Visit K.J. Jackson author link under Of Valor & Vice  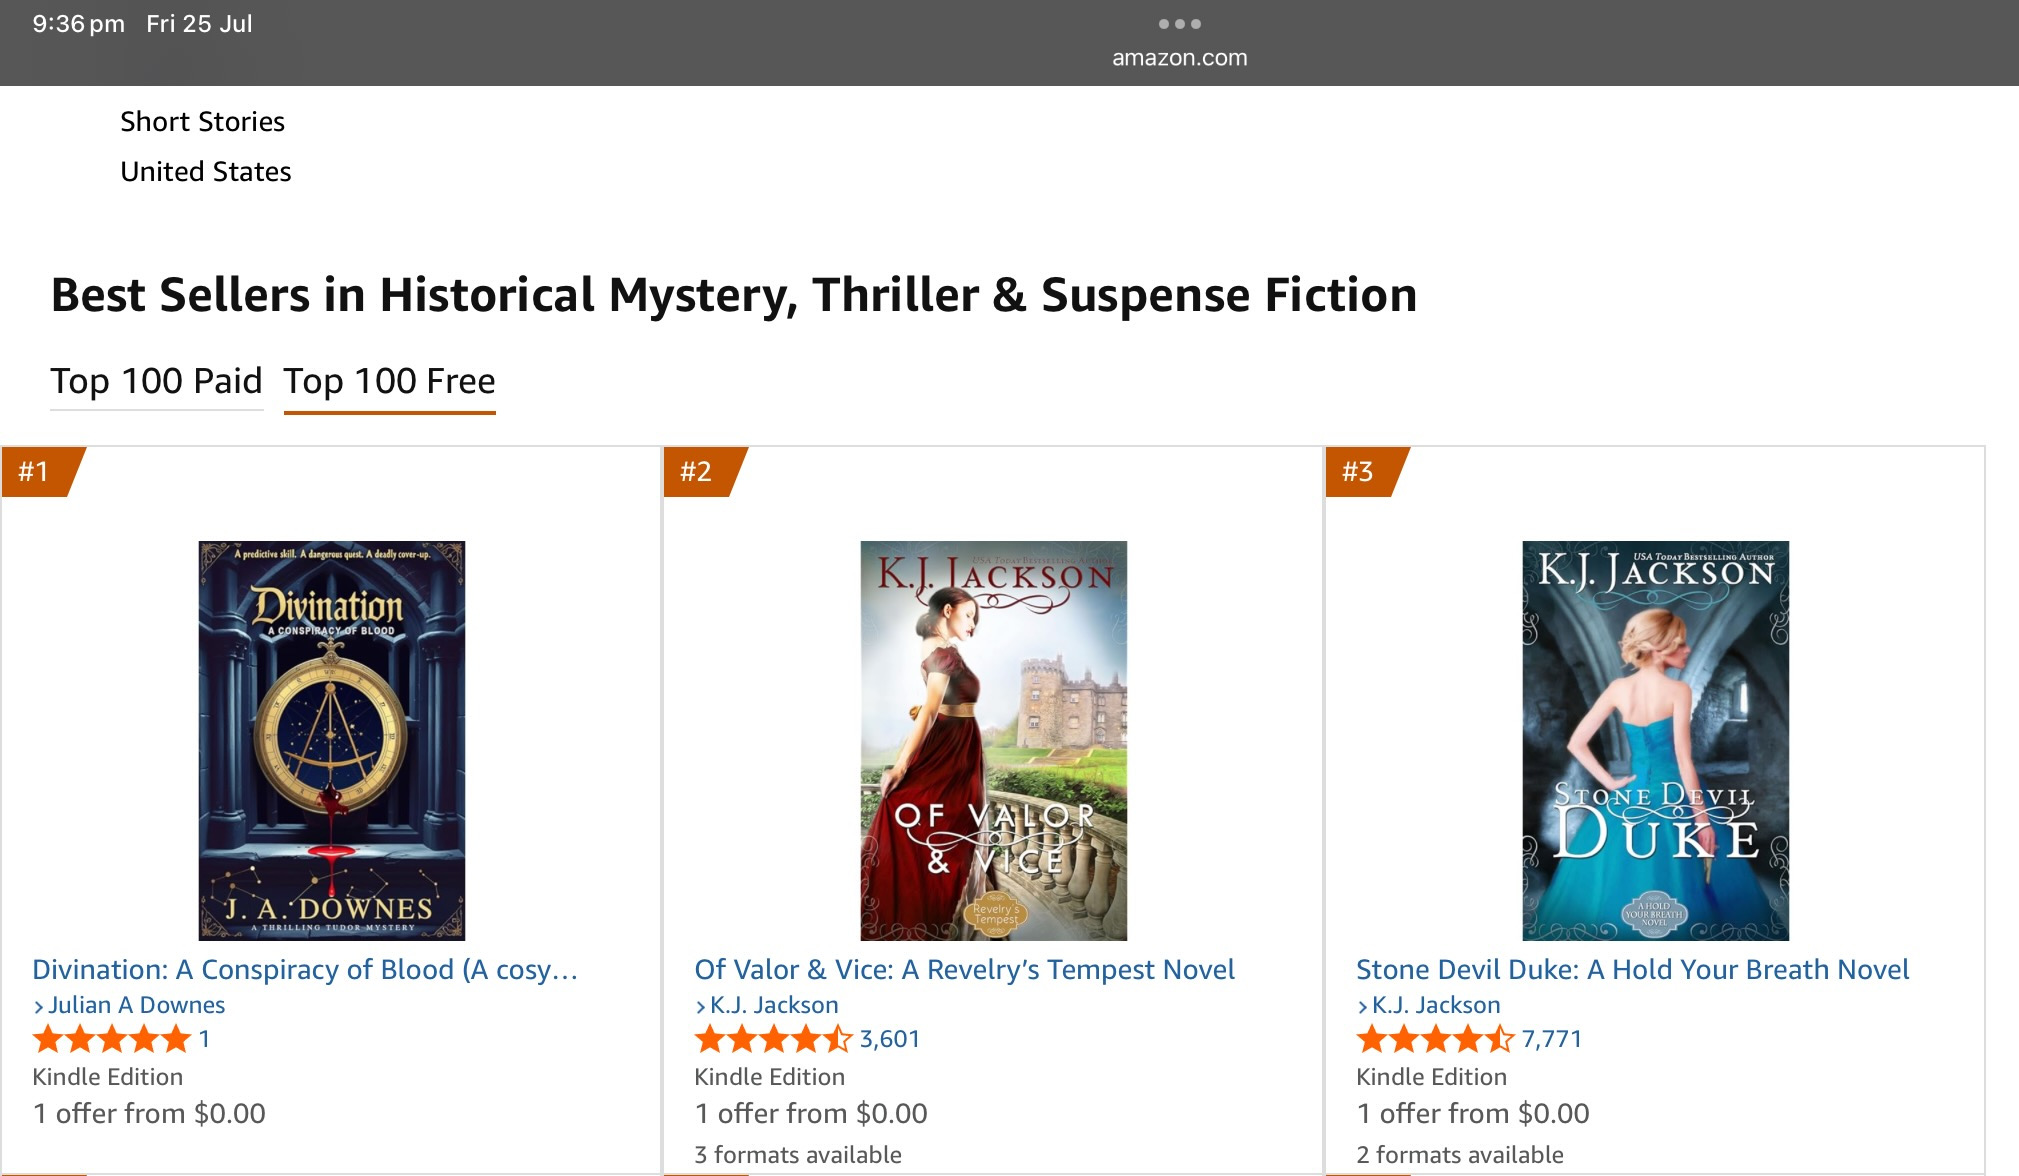point(773,1005)
